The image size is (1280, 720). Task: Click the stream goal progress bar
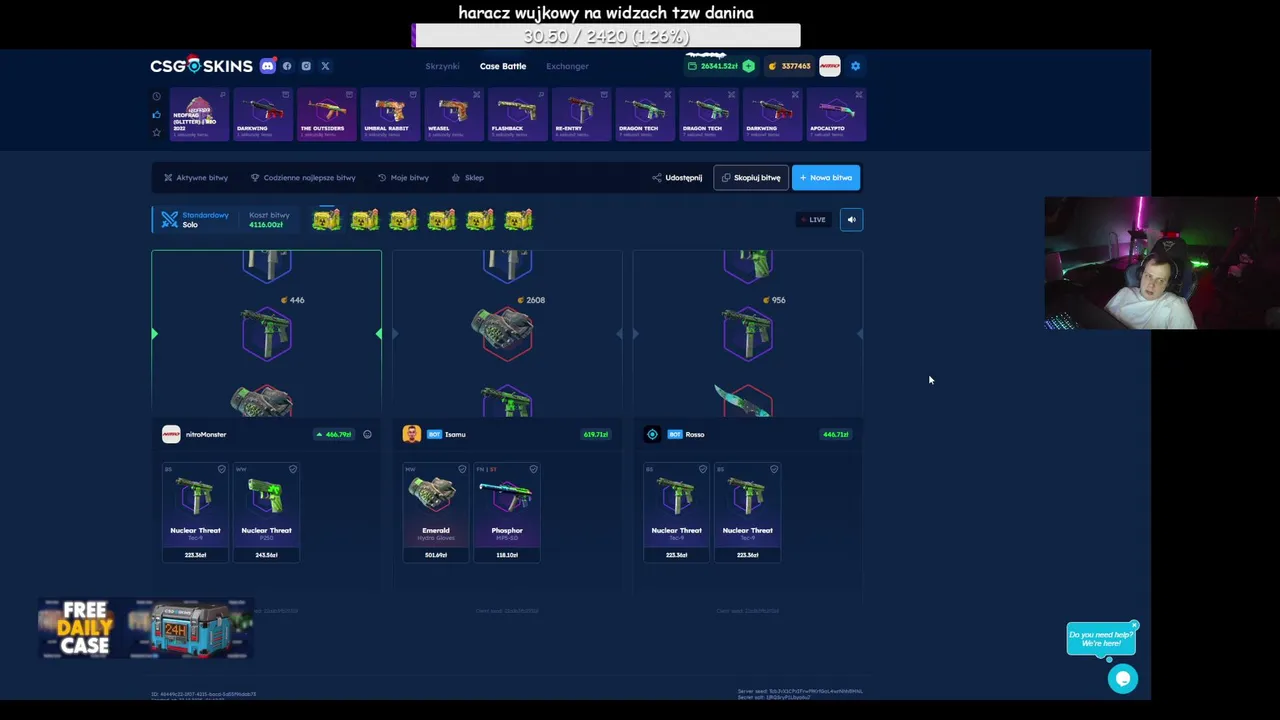tap(606, 36)
